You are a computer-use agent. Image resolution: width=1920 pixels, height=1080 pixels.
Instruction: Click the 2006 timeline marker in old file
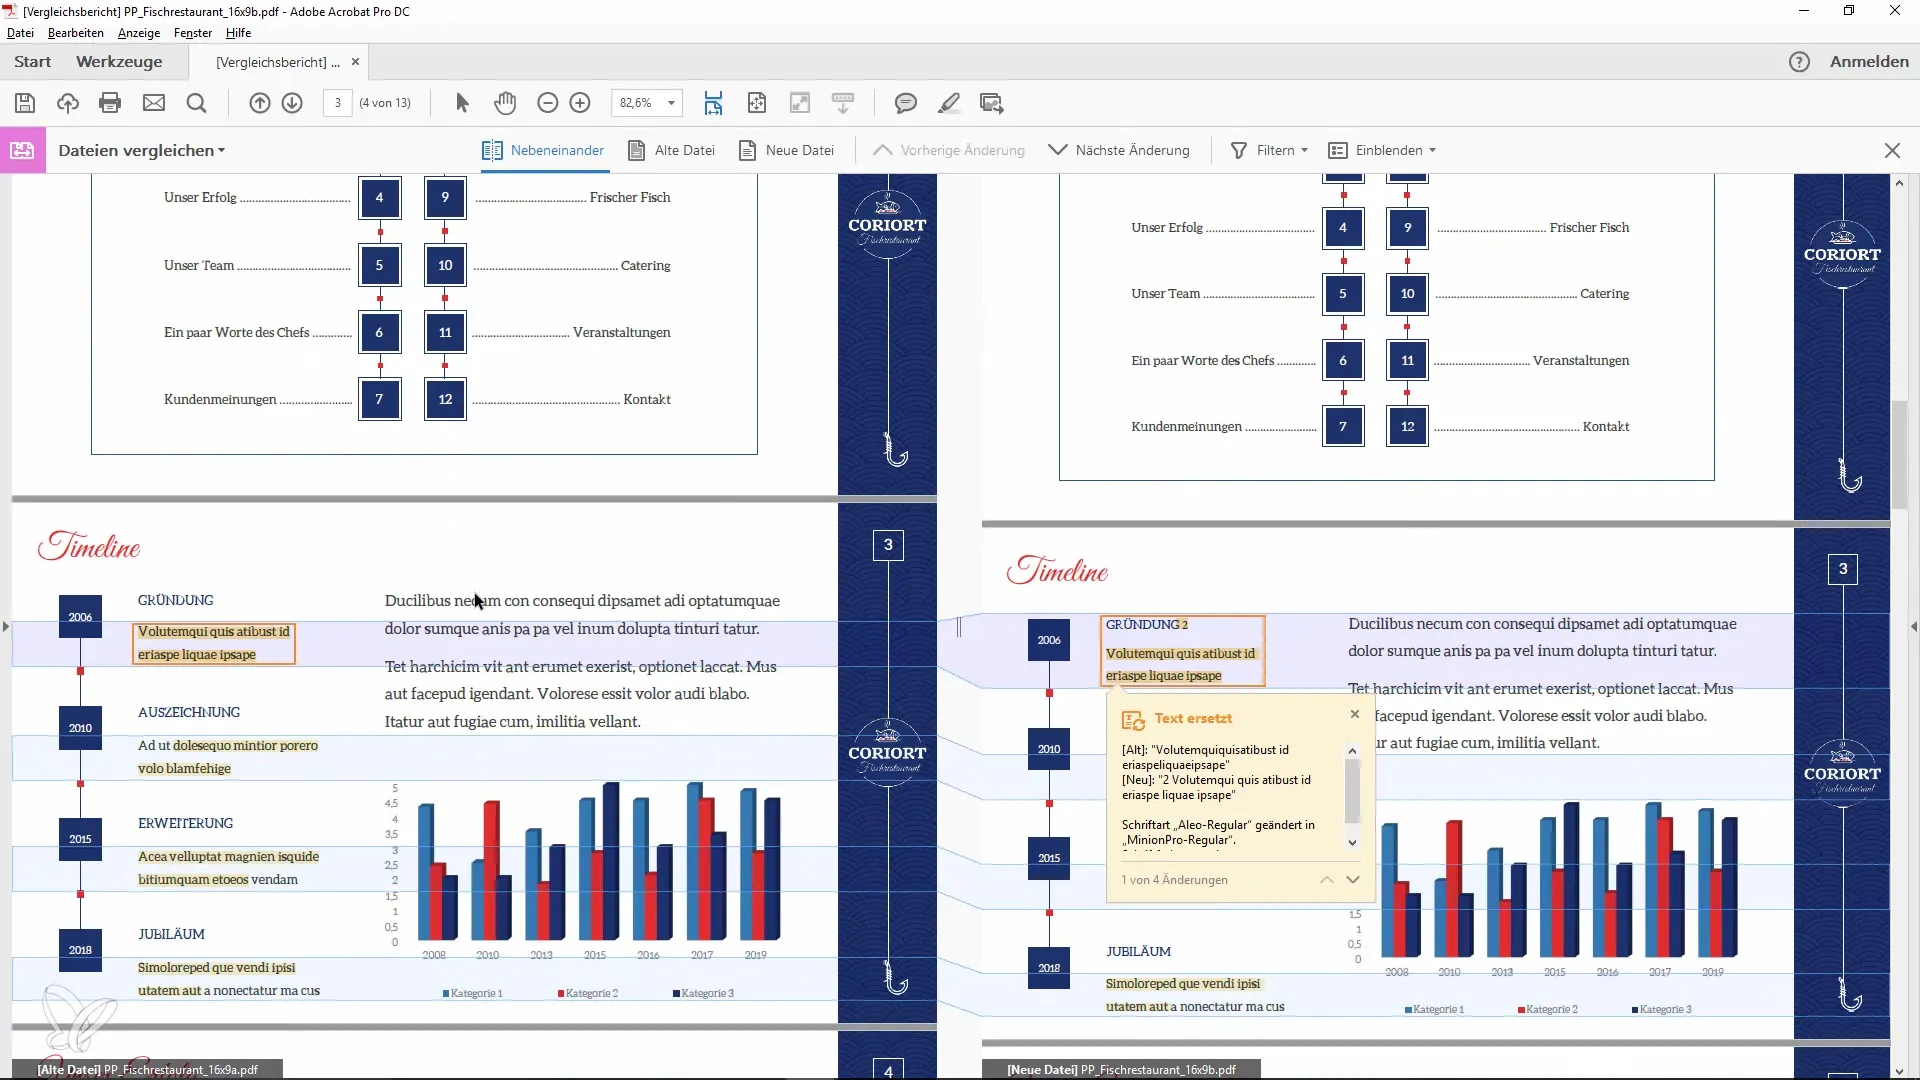pos(80,617)
